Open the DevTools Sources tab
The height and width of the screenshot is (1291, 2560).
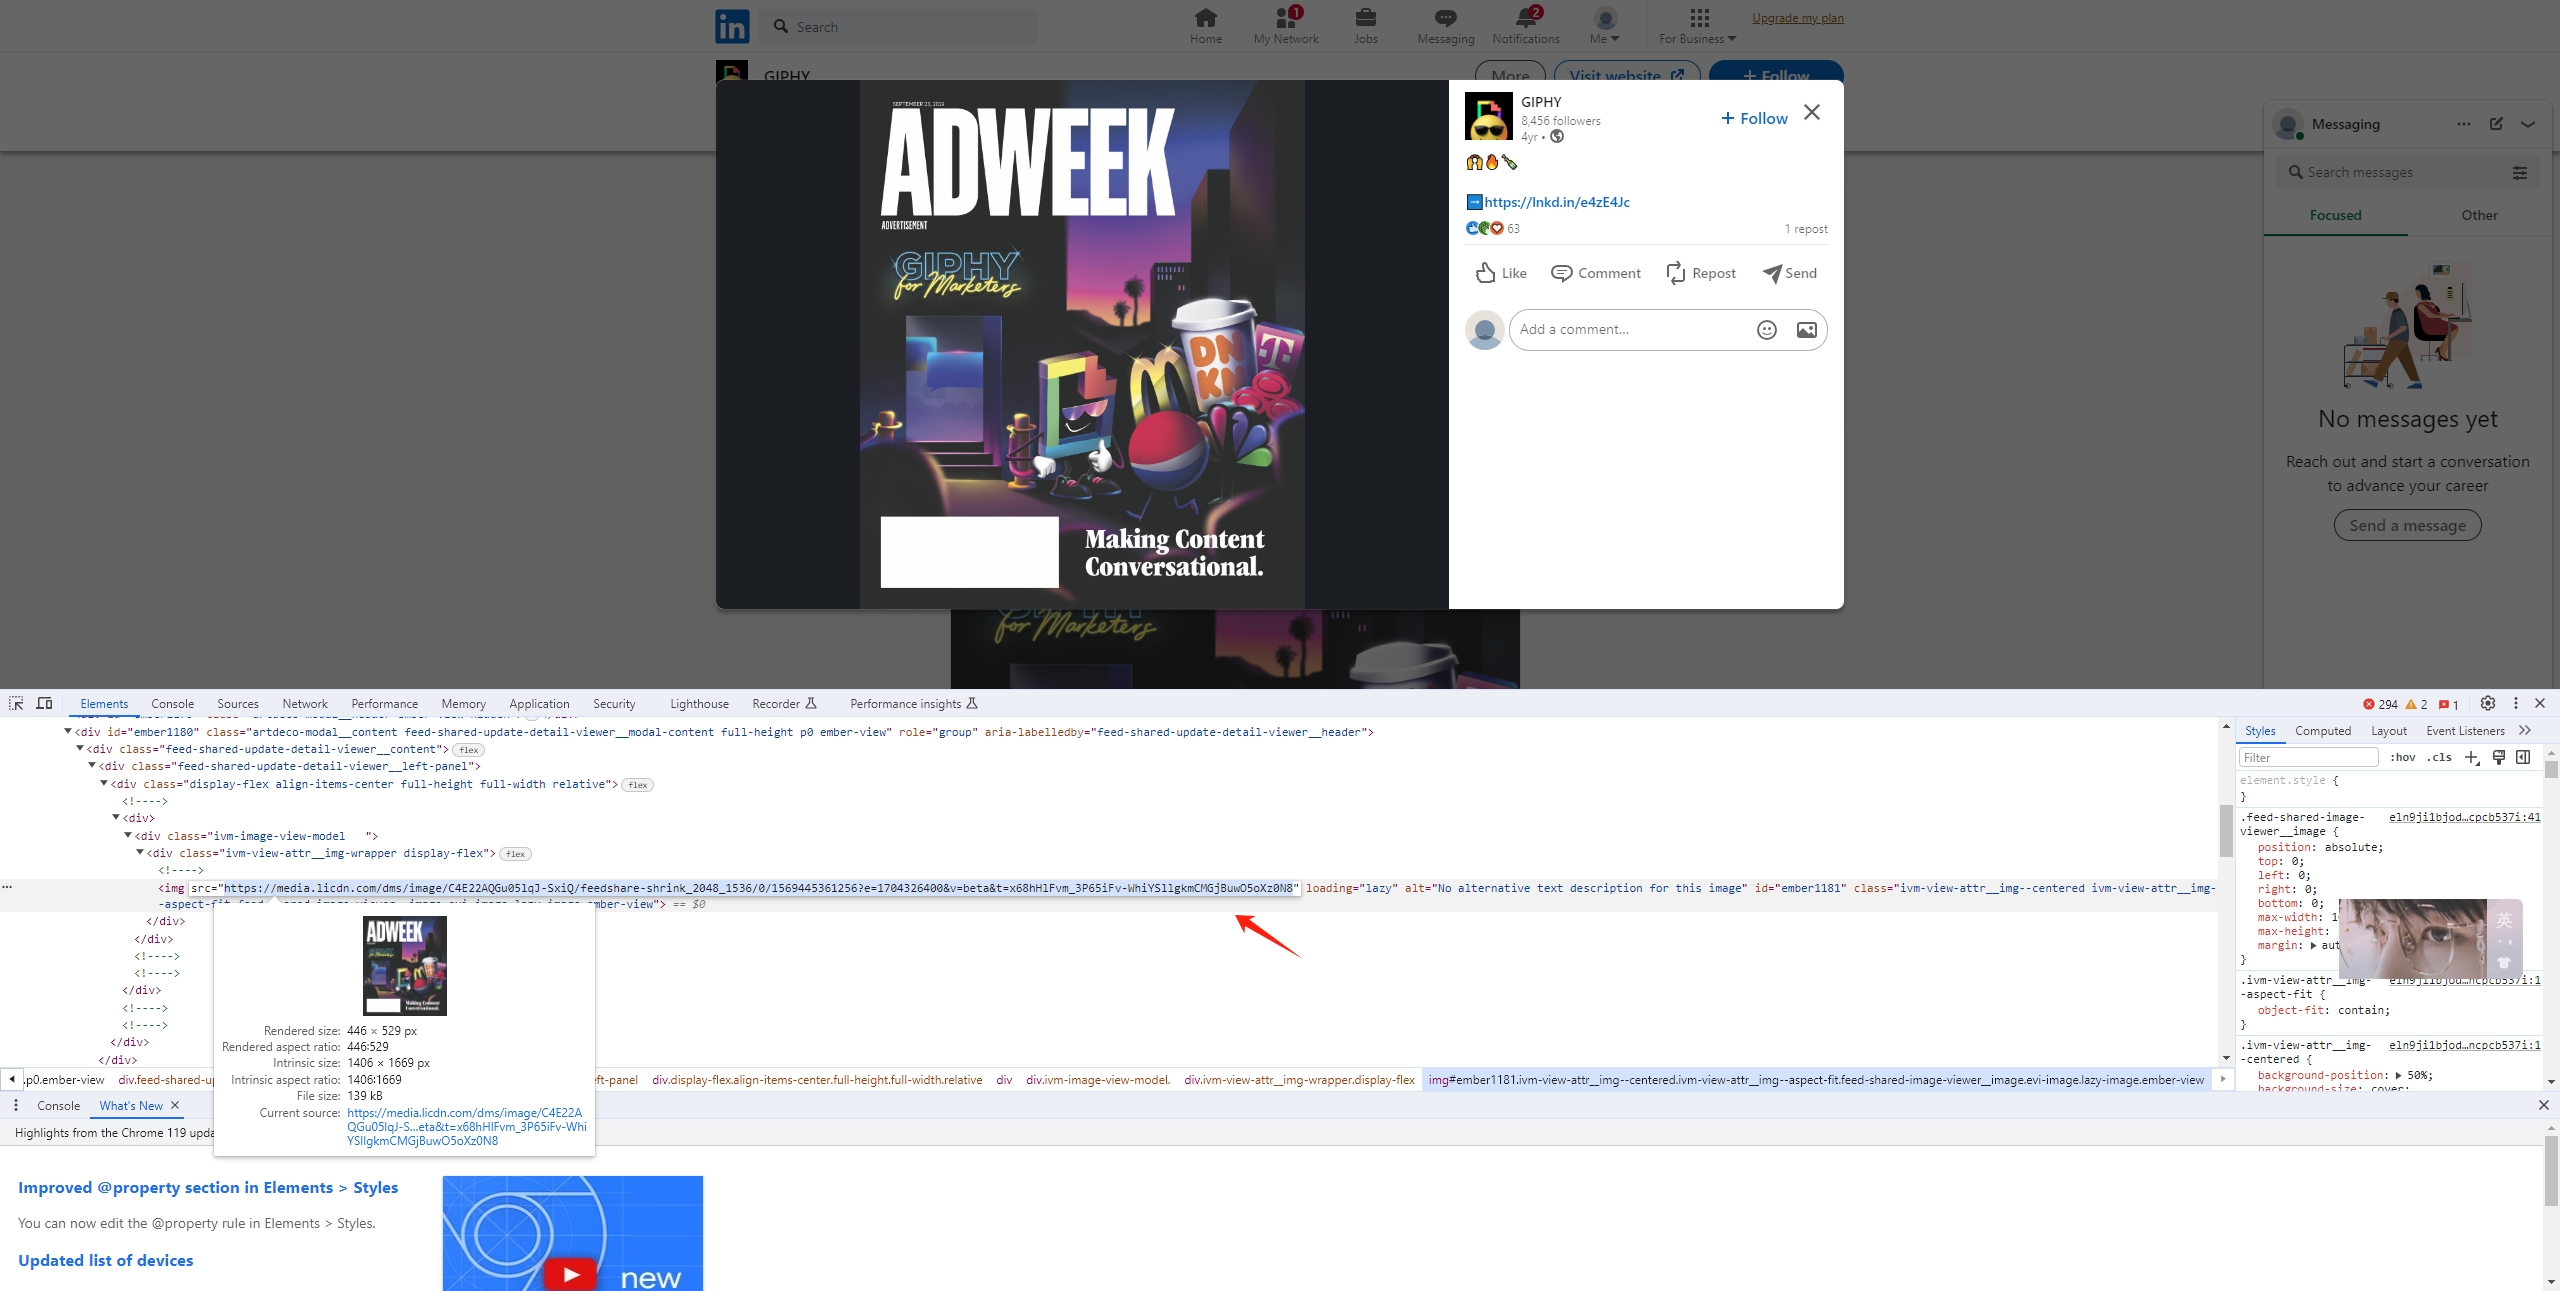(x=238, y=704)
